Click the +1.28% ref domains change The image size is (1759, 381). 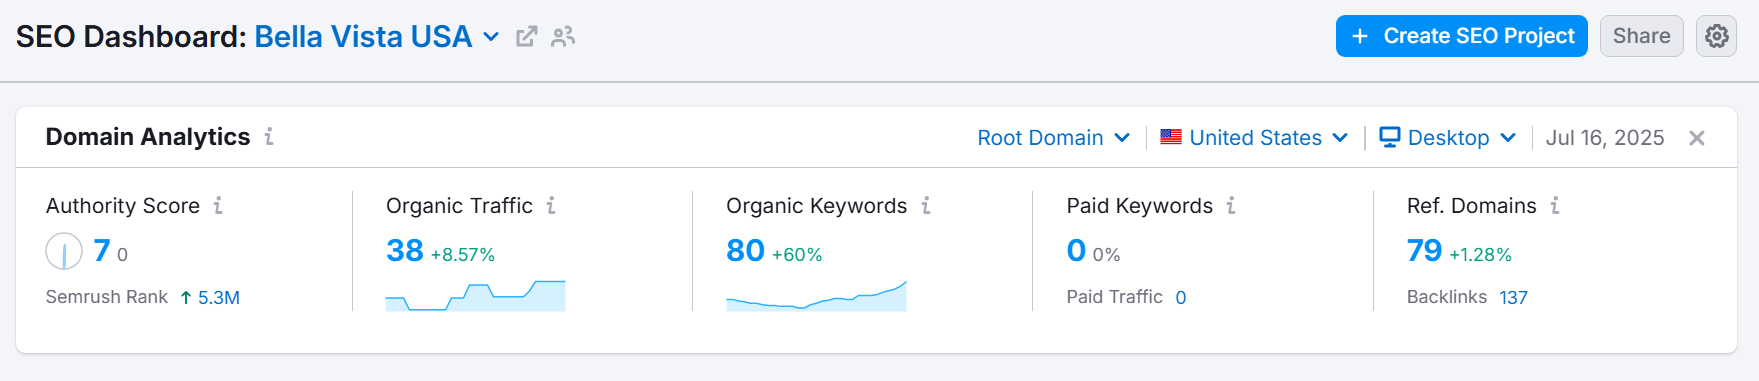coord(1480,255)
